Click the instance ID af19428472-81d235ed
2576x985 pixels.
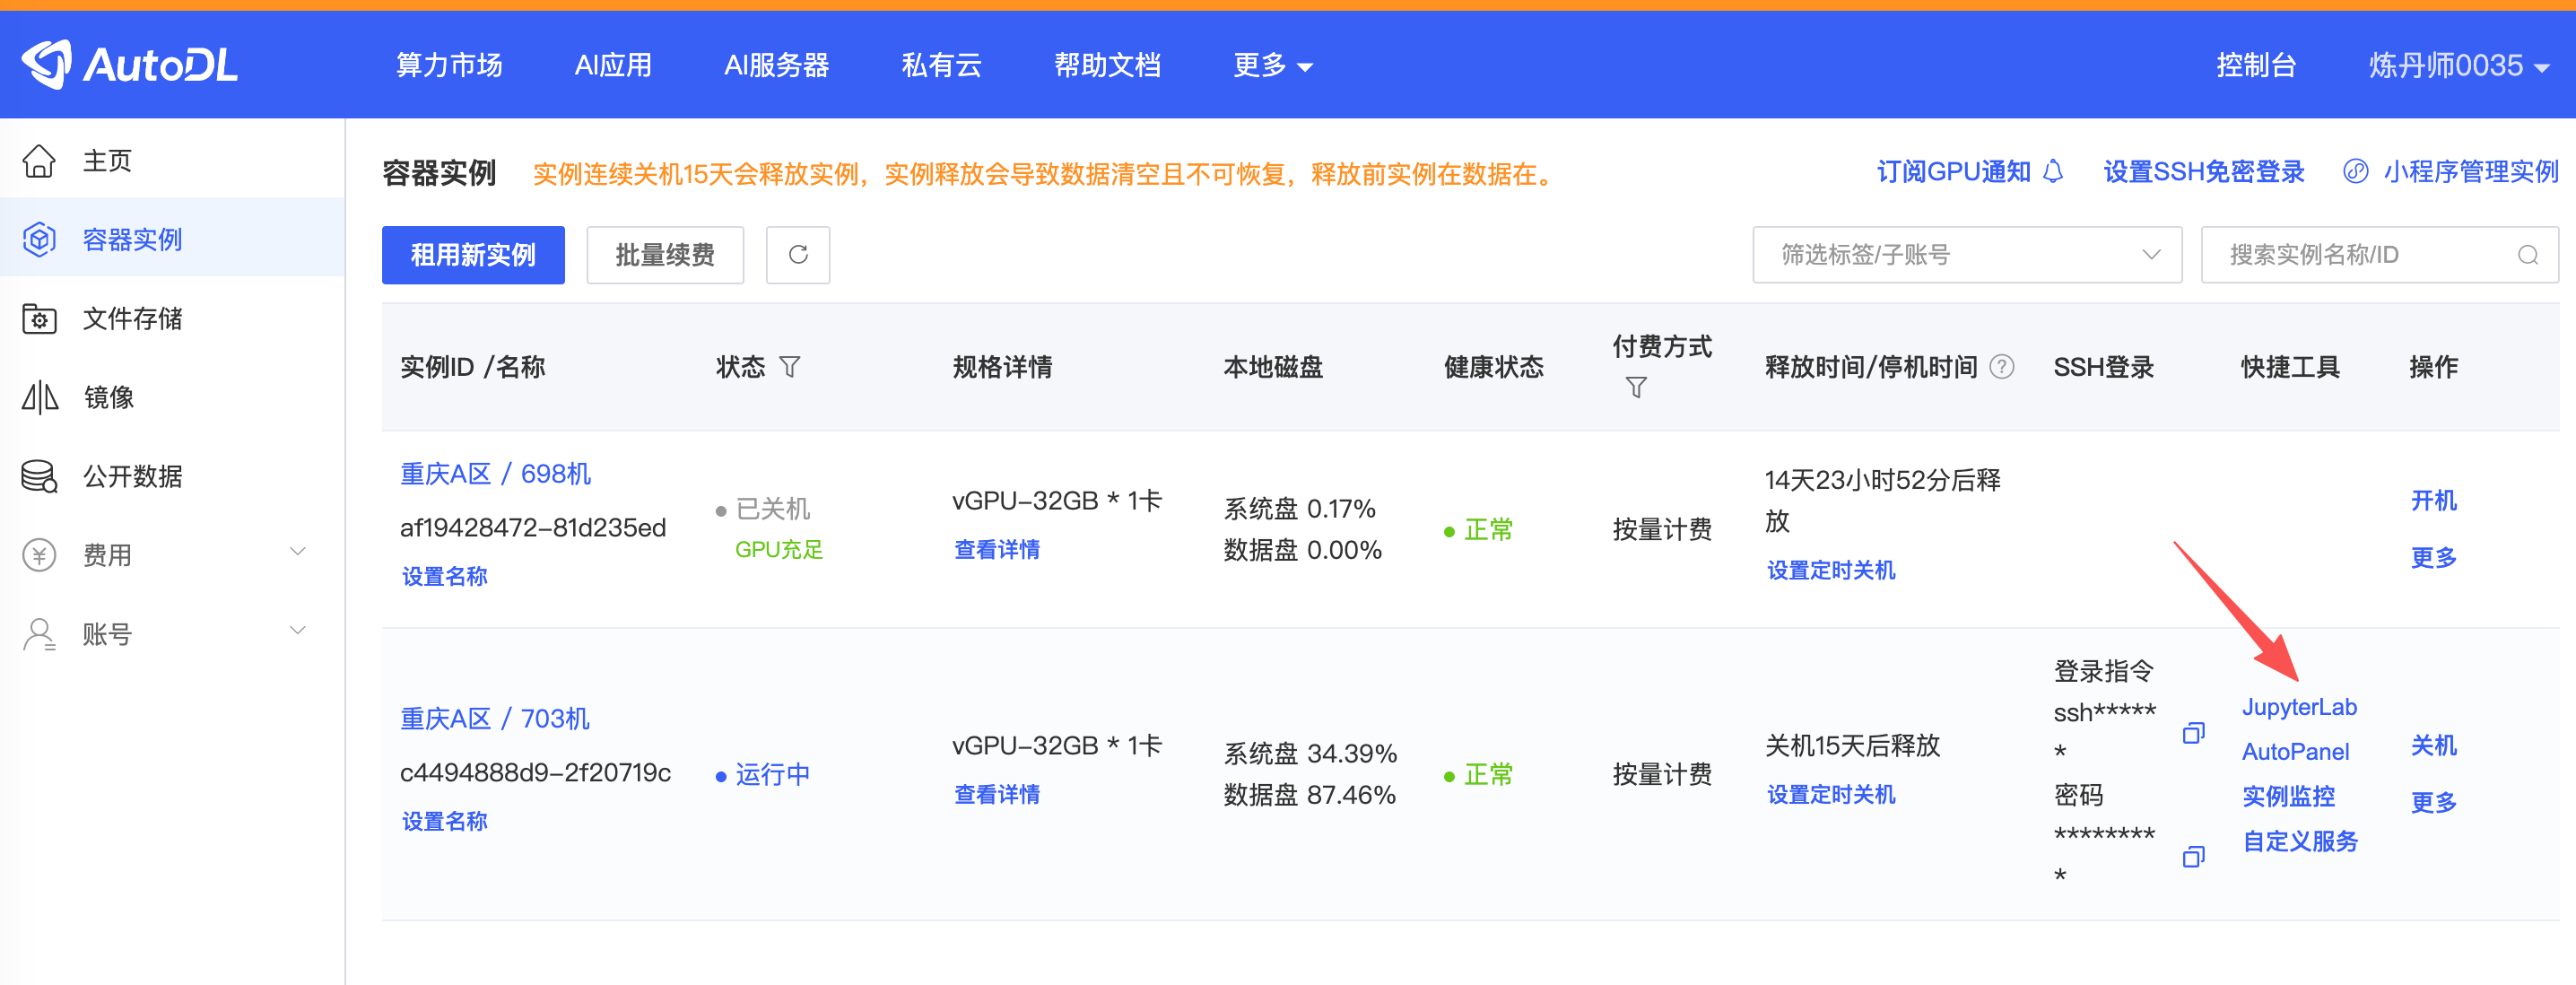[533, 527]
